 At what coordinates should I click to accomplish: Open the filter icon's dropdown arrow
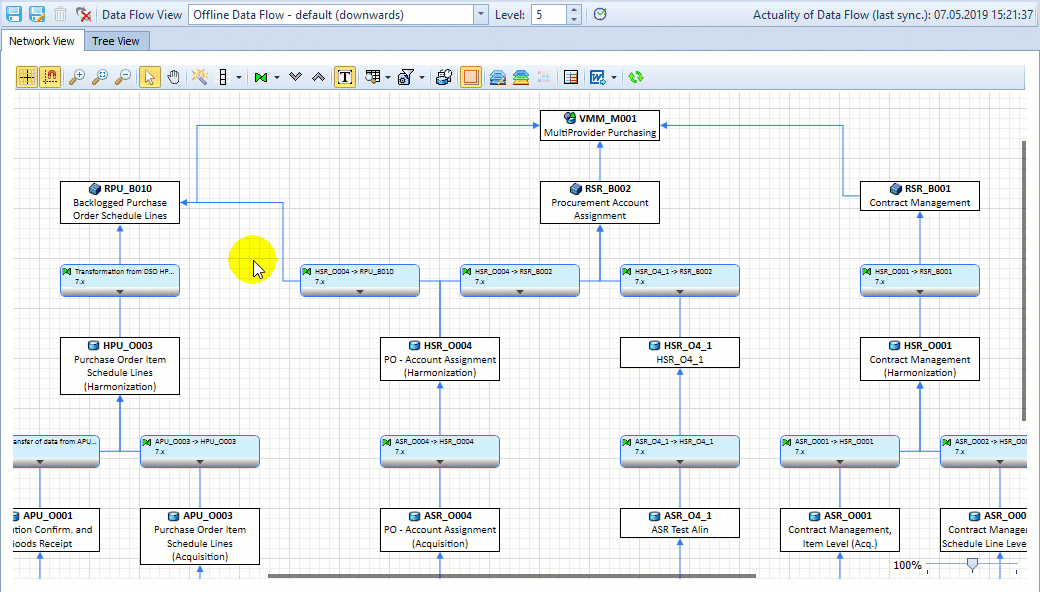click(x=420, y=76)
